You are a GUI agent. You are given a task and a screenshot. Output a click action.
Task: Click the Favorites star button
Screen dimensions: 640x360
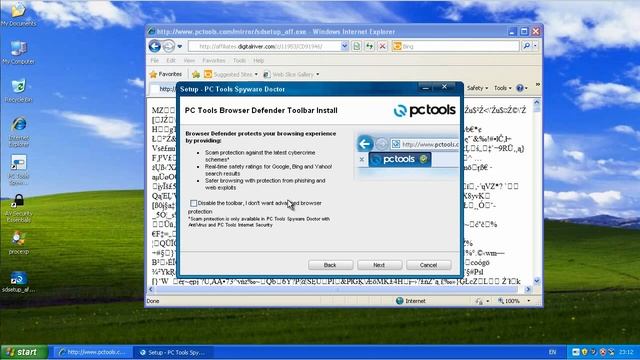166,74
